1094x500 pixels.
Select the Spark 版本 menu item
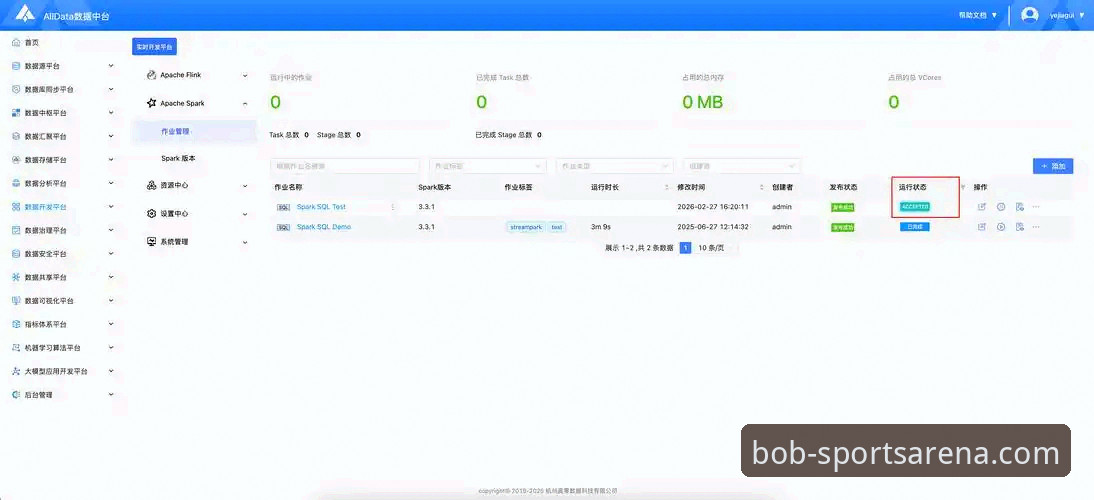coord(178,158)
